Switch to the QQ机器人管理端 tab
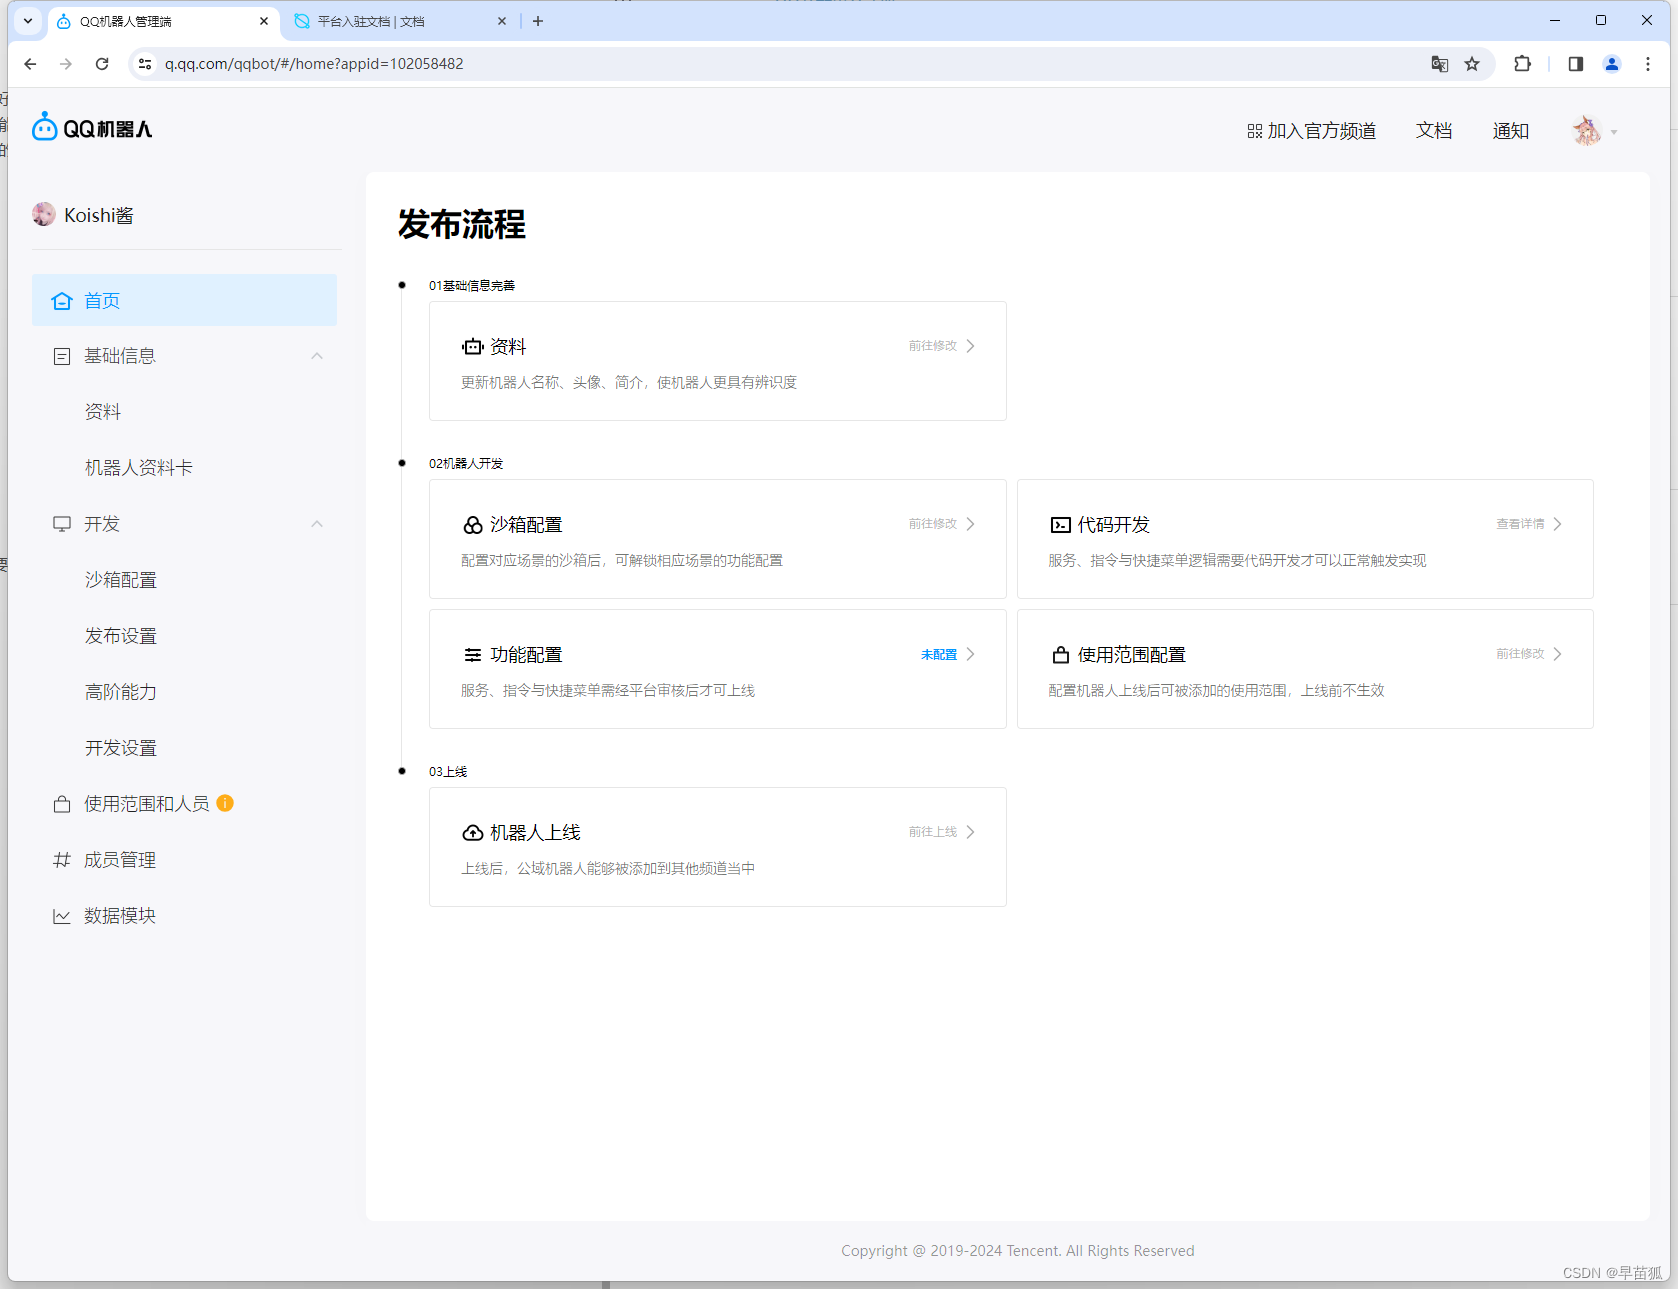1678x1289 pixels. 162,21
